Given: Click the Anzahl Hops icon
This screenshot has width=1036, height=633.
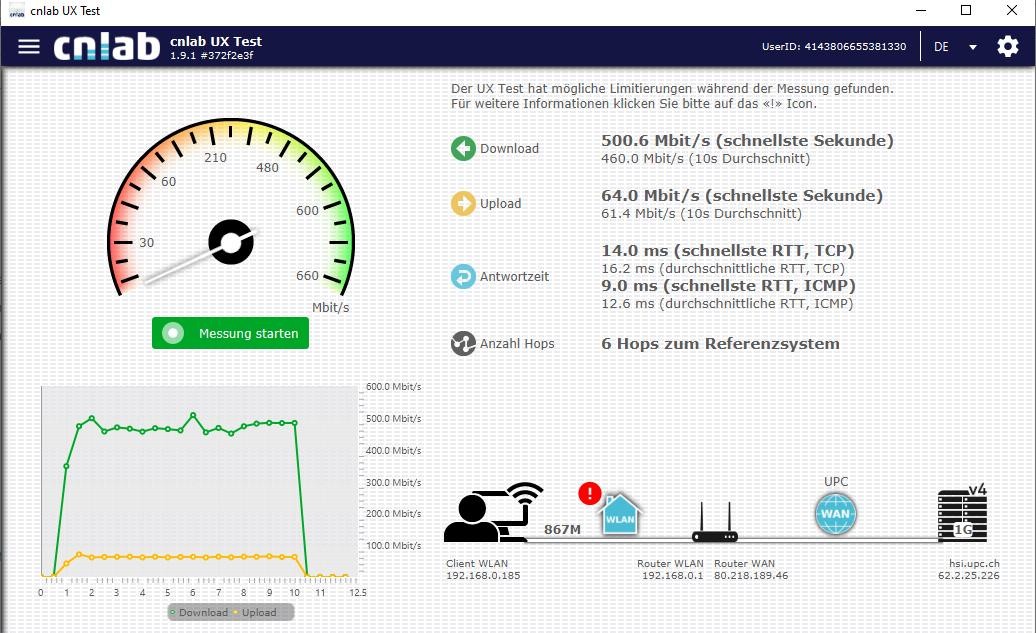Looking at the screenshot, I should coord(463,344).
